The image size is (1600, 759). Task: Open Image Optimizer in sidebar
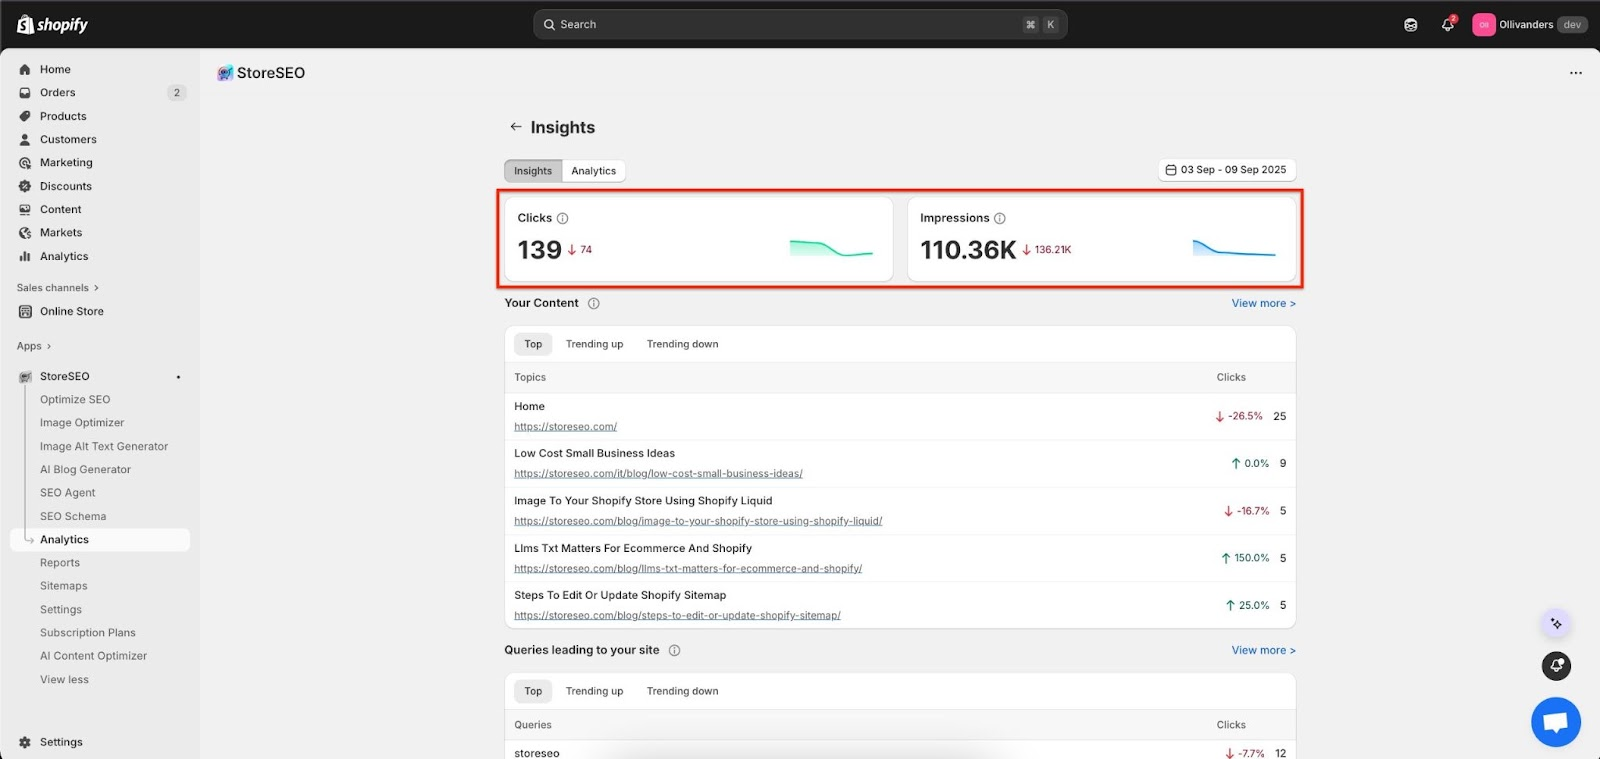82,423
